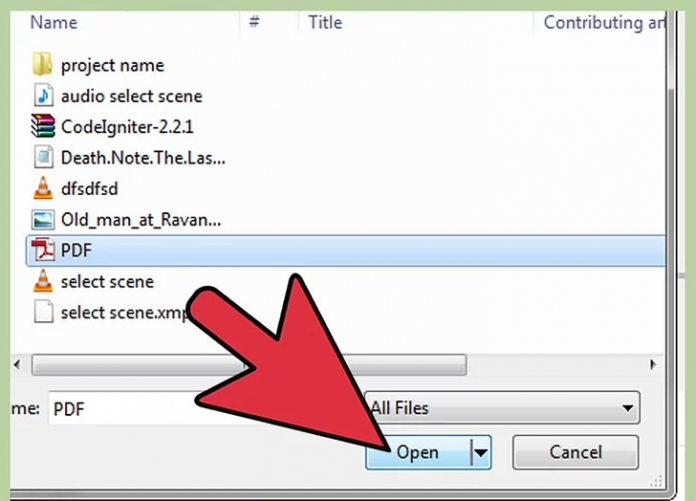Click the audio select scene music icon
The image size is (696, 501).
pyautogui.click(x=43, y=95)
